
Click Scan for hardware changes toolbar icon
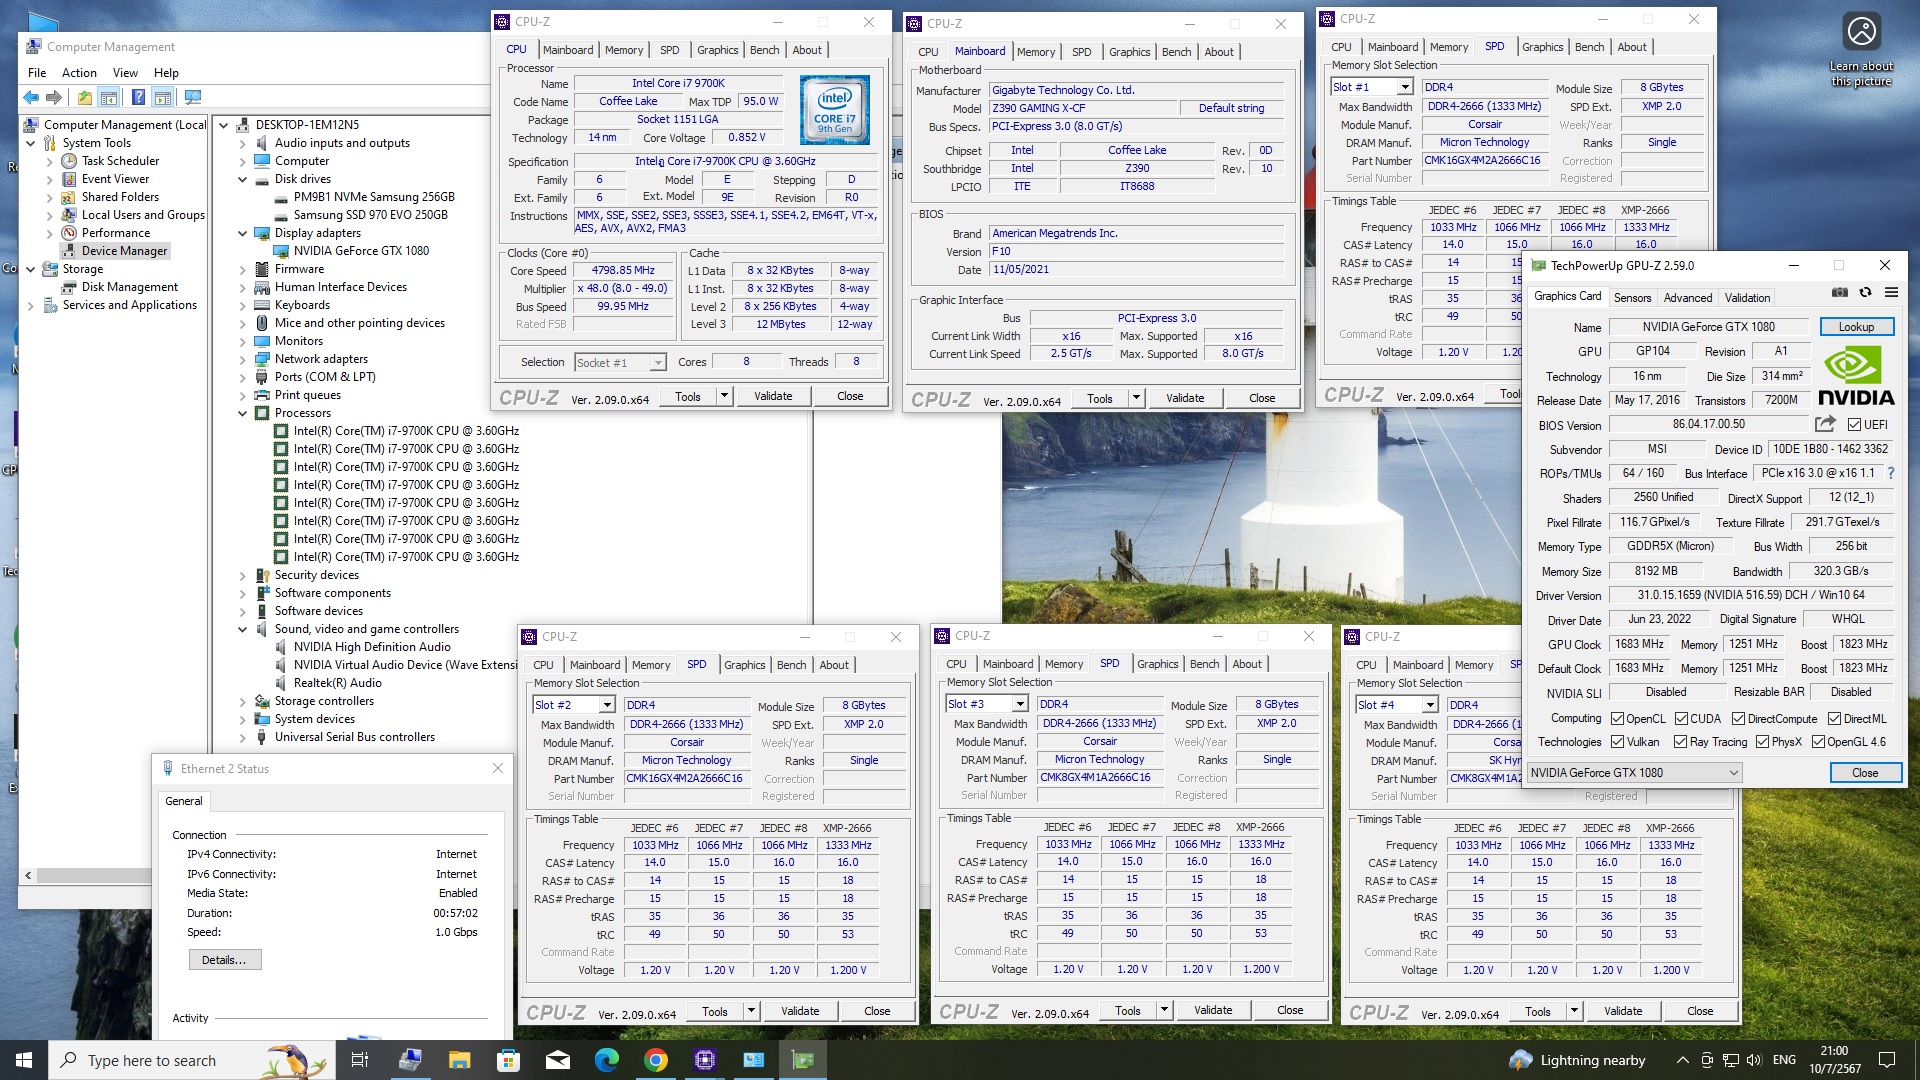point(193,97)
